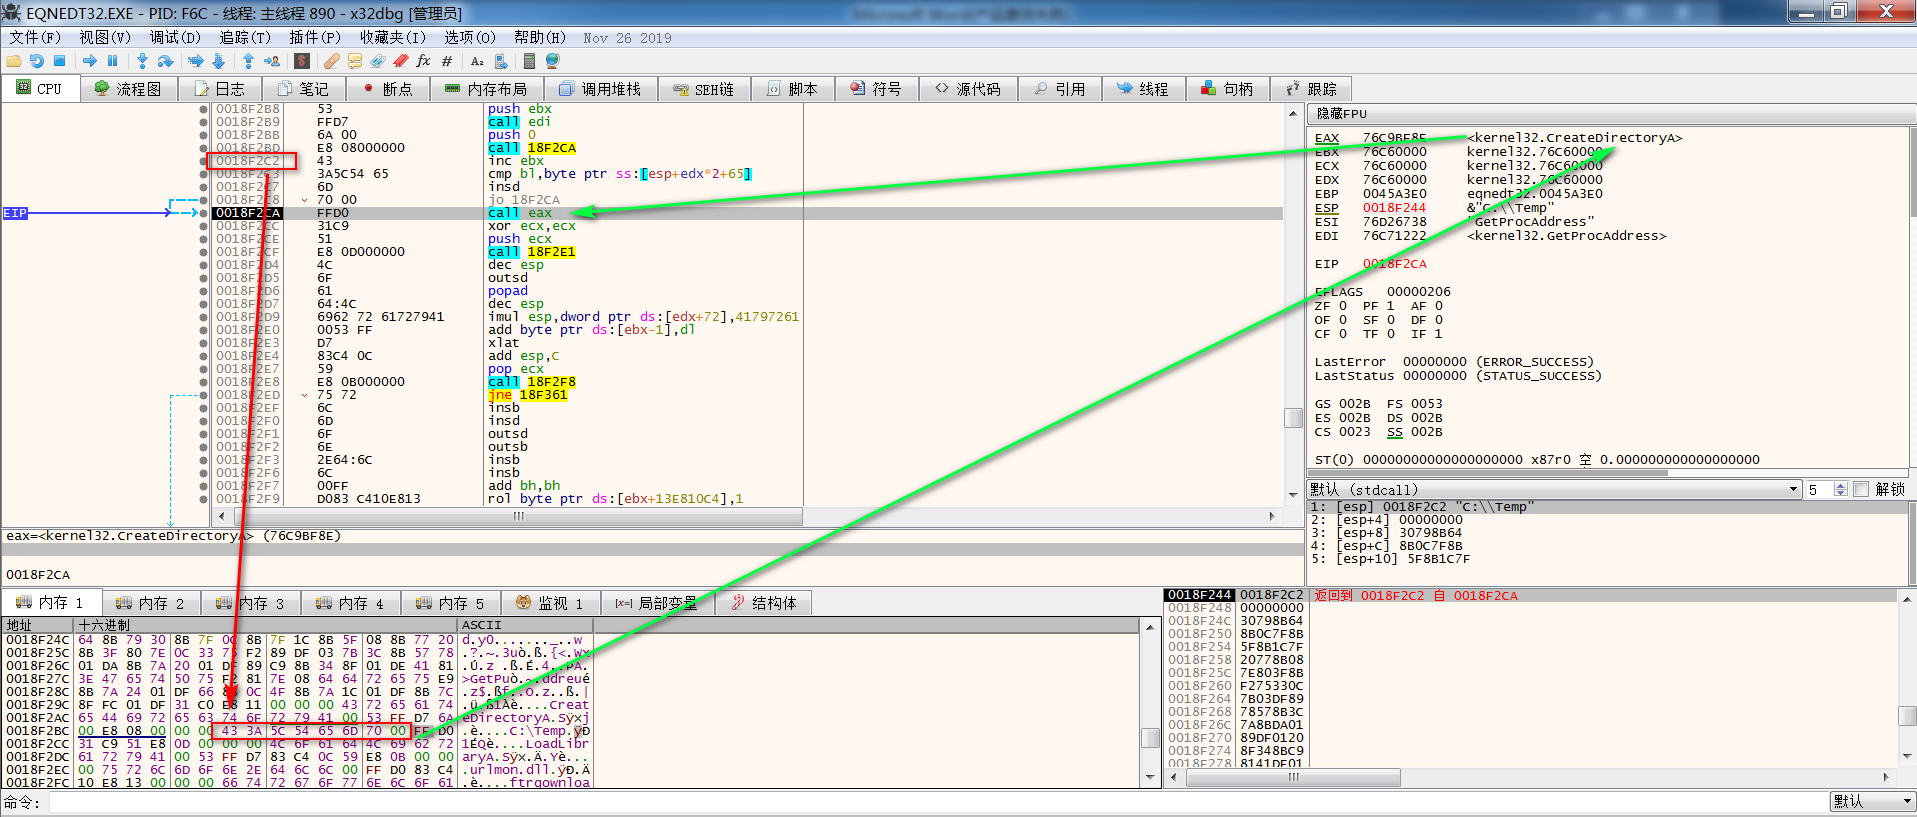Open the 收藏夹(I) menu
1917x817 pixels.
click(393, 38)
